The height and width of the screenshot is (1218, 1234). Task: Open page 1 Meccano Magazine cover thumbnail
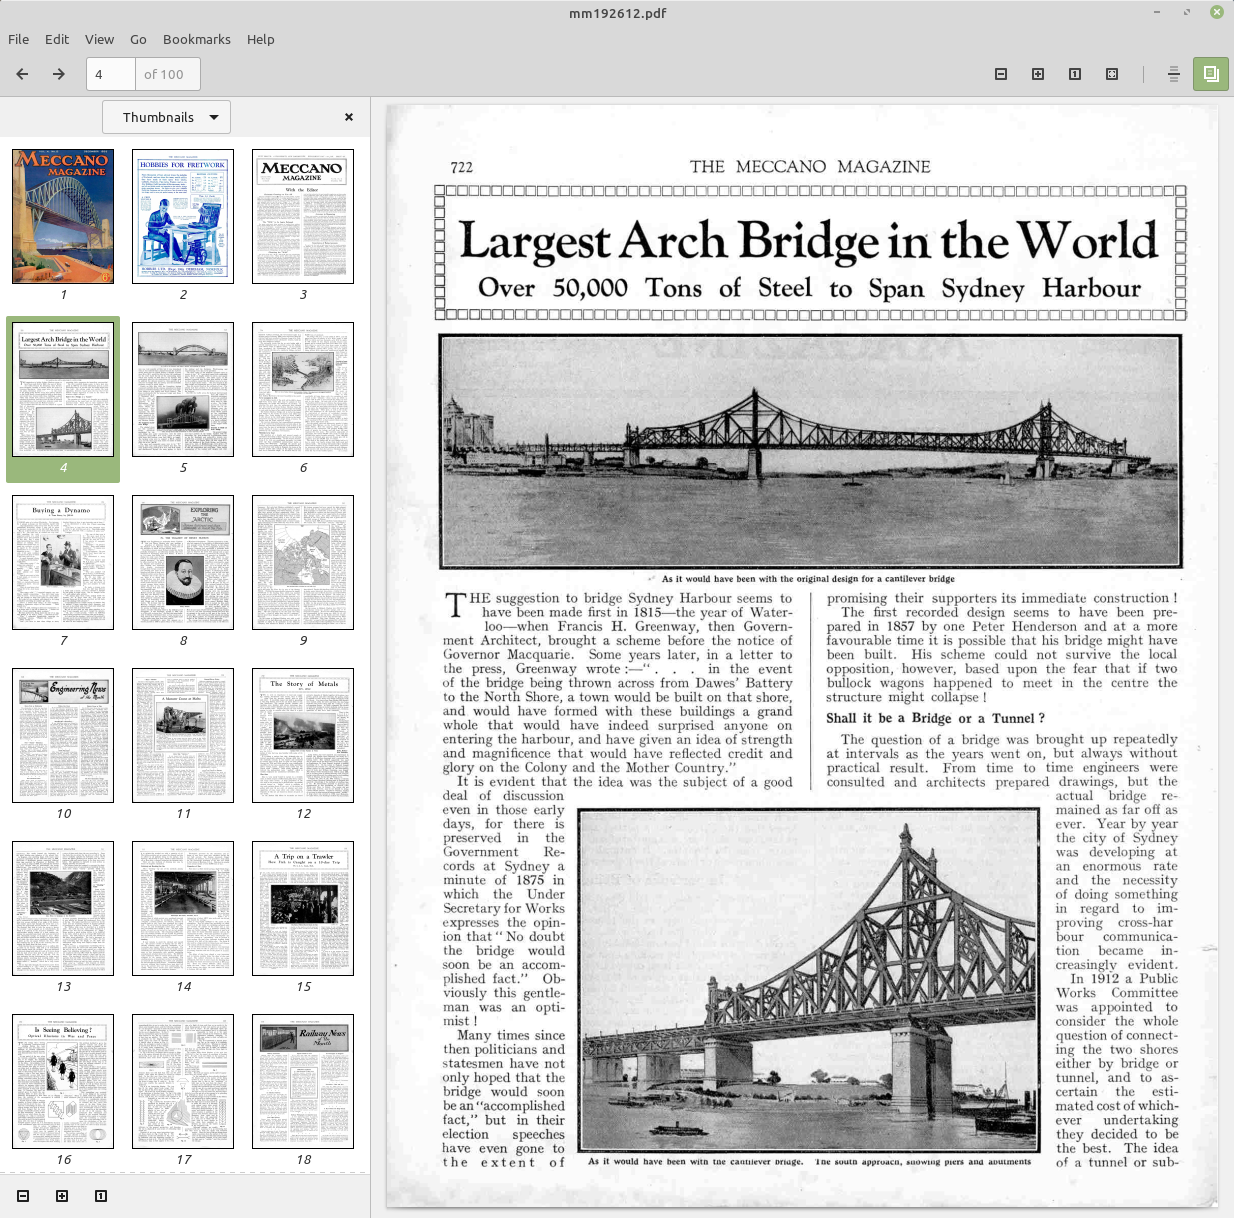click(x=63, y=217)
